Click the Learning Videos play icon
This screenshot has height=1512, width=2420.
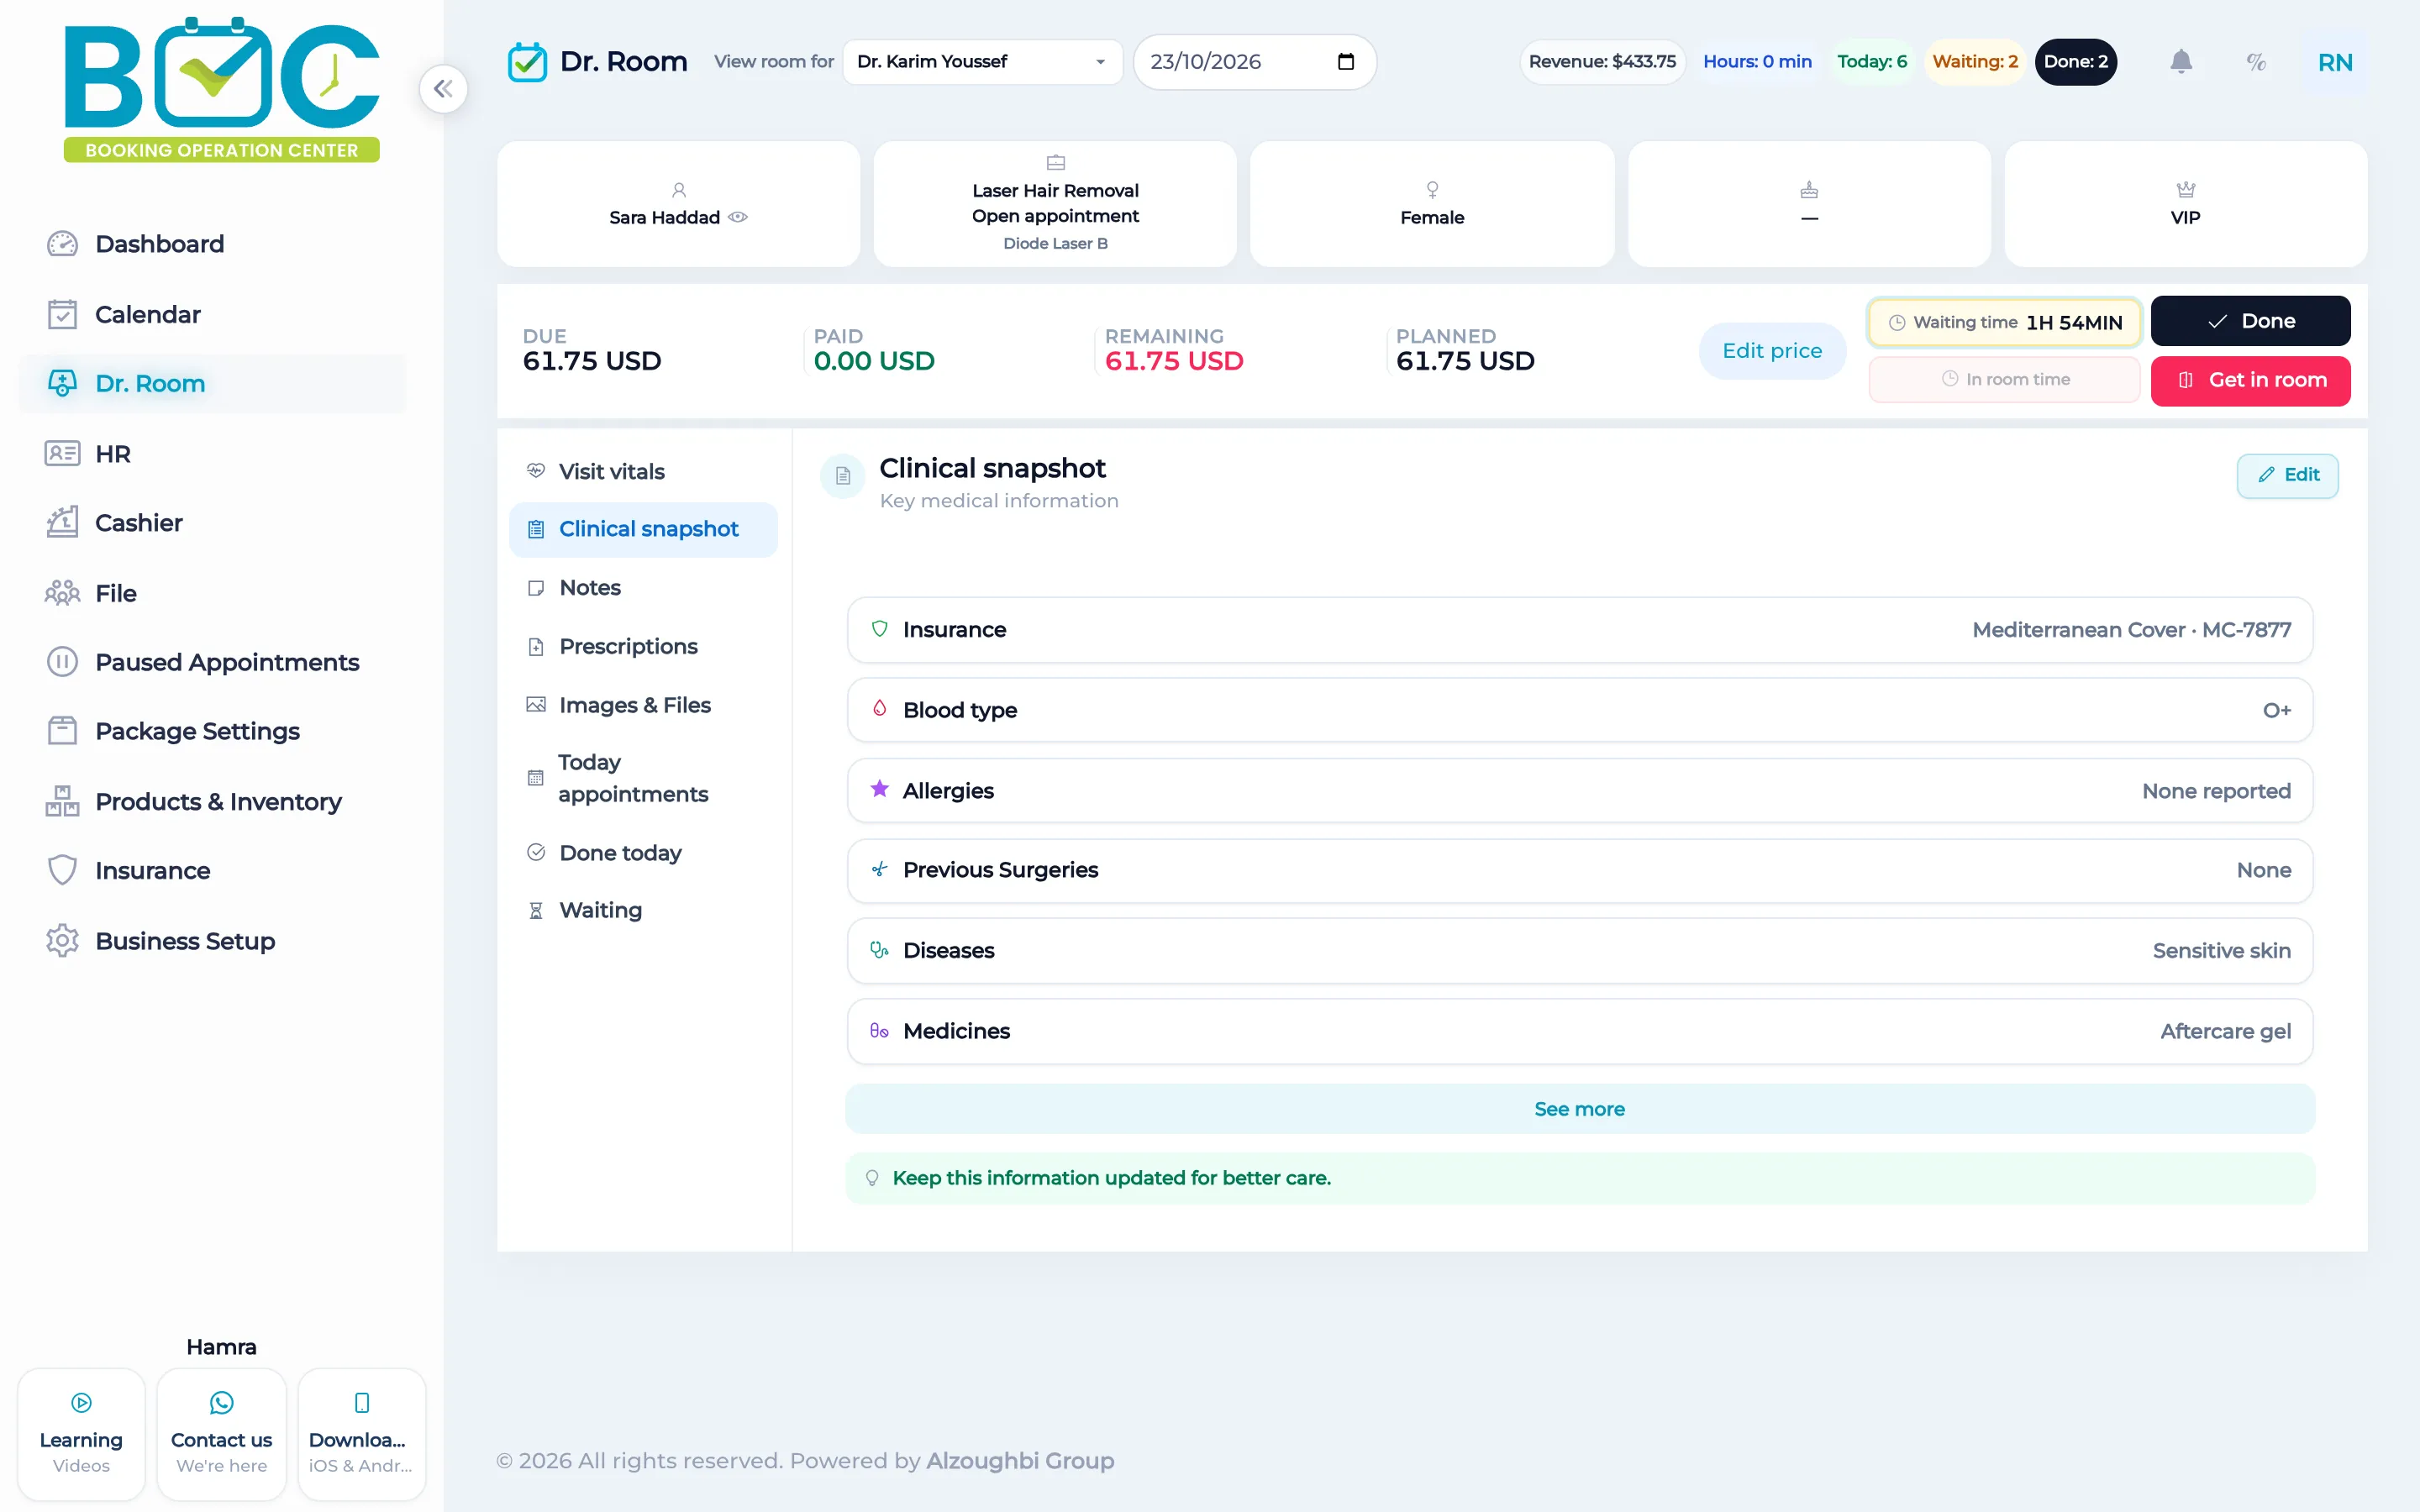[82, 1403]
